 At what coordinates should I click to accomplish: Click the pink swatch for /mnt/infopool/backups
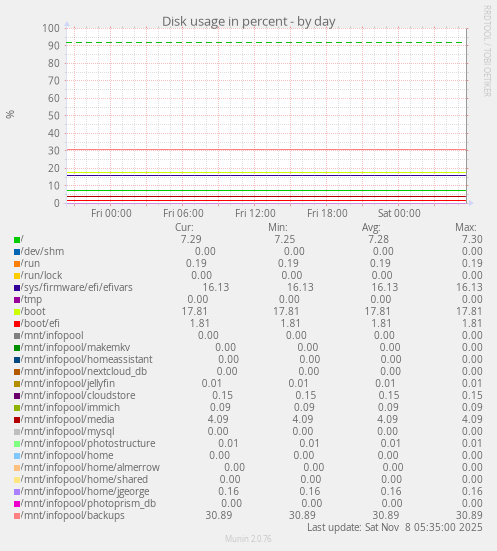click(x=17, y=516)
